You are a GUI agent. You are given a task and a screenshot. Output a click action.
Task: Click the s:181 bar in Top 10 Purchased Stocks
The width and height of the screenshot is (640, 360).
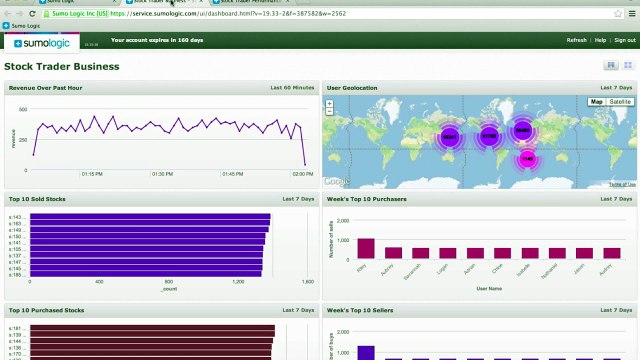153,328
